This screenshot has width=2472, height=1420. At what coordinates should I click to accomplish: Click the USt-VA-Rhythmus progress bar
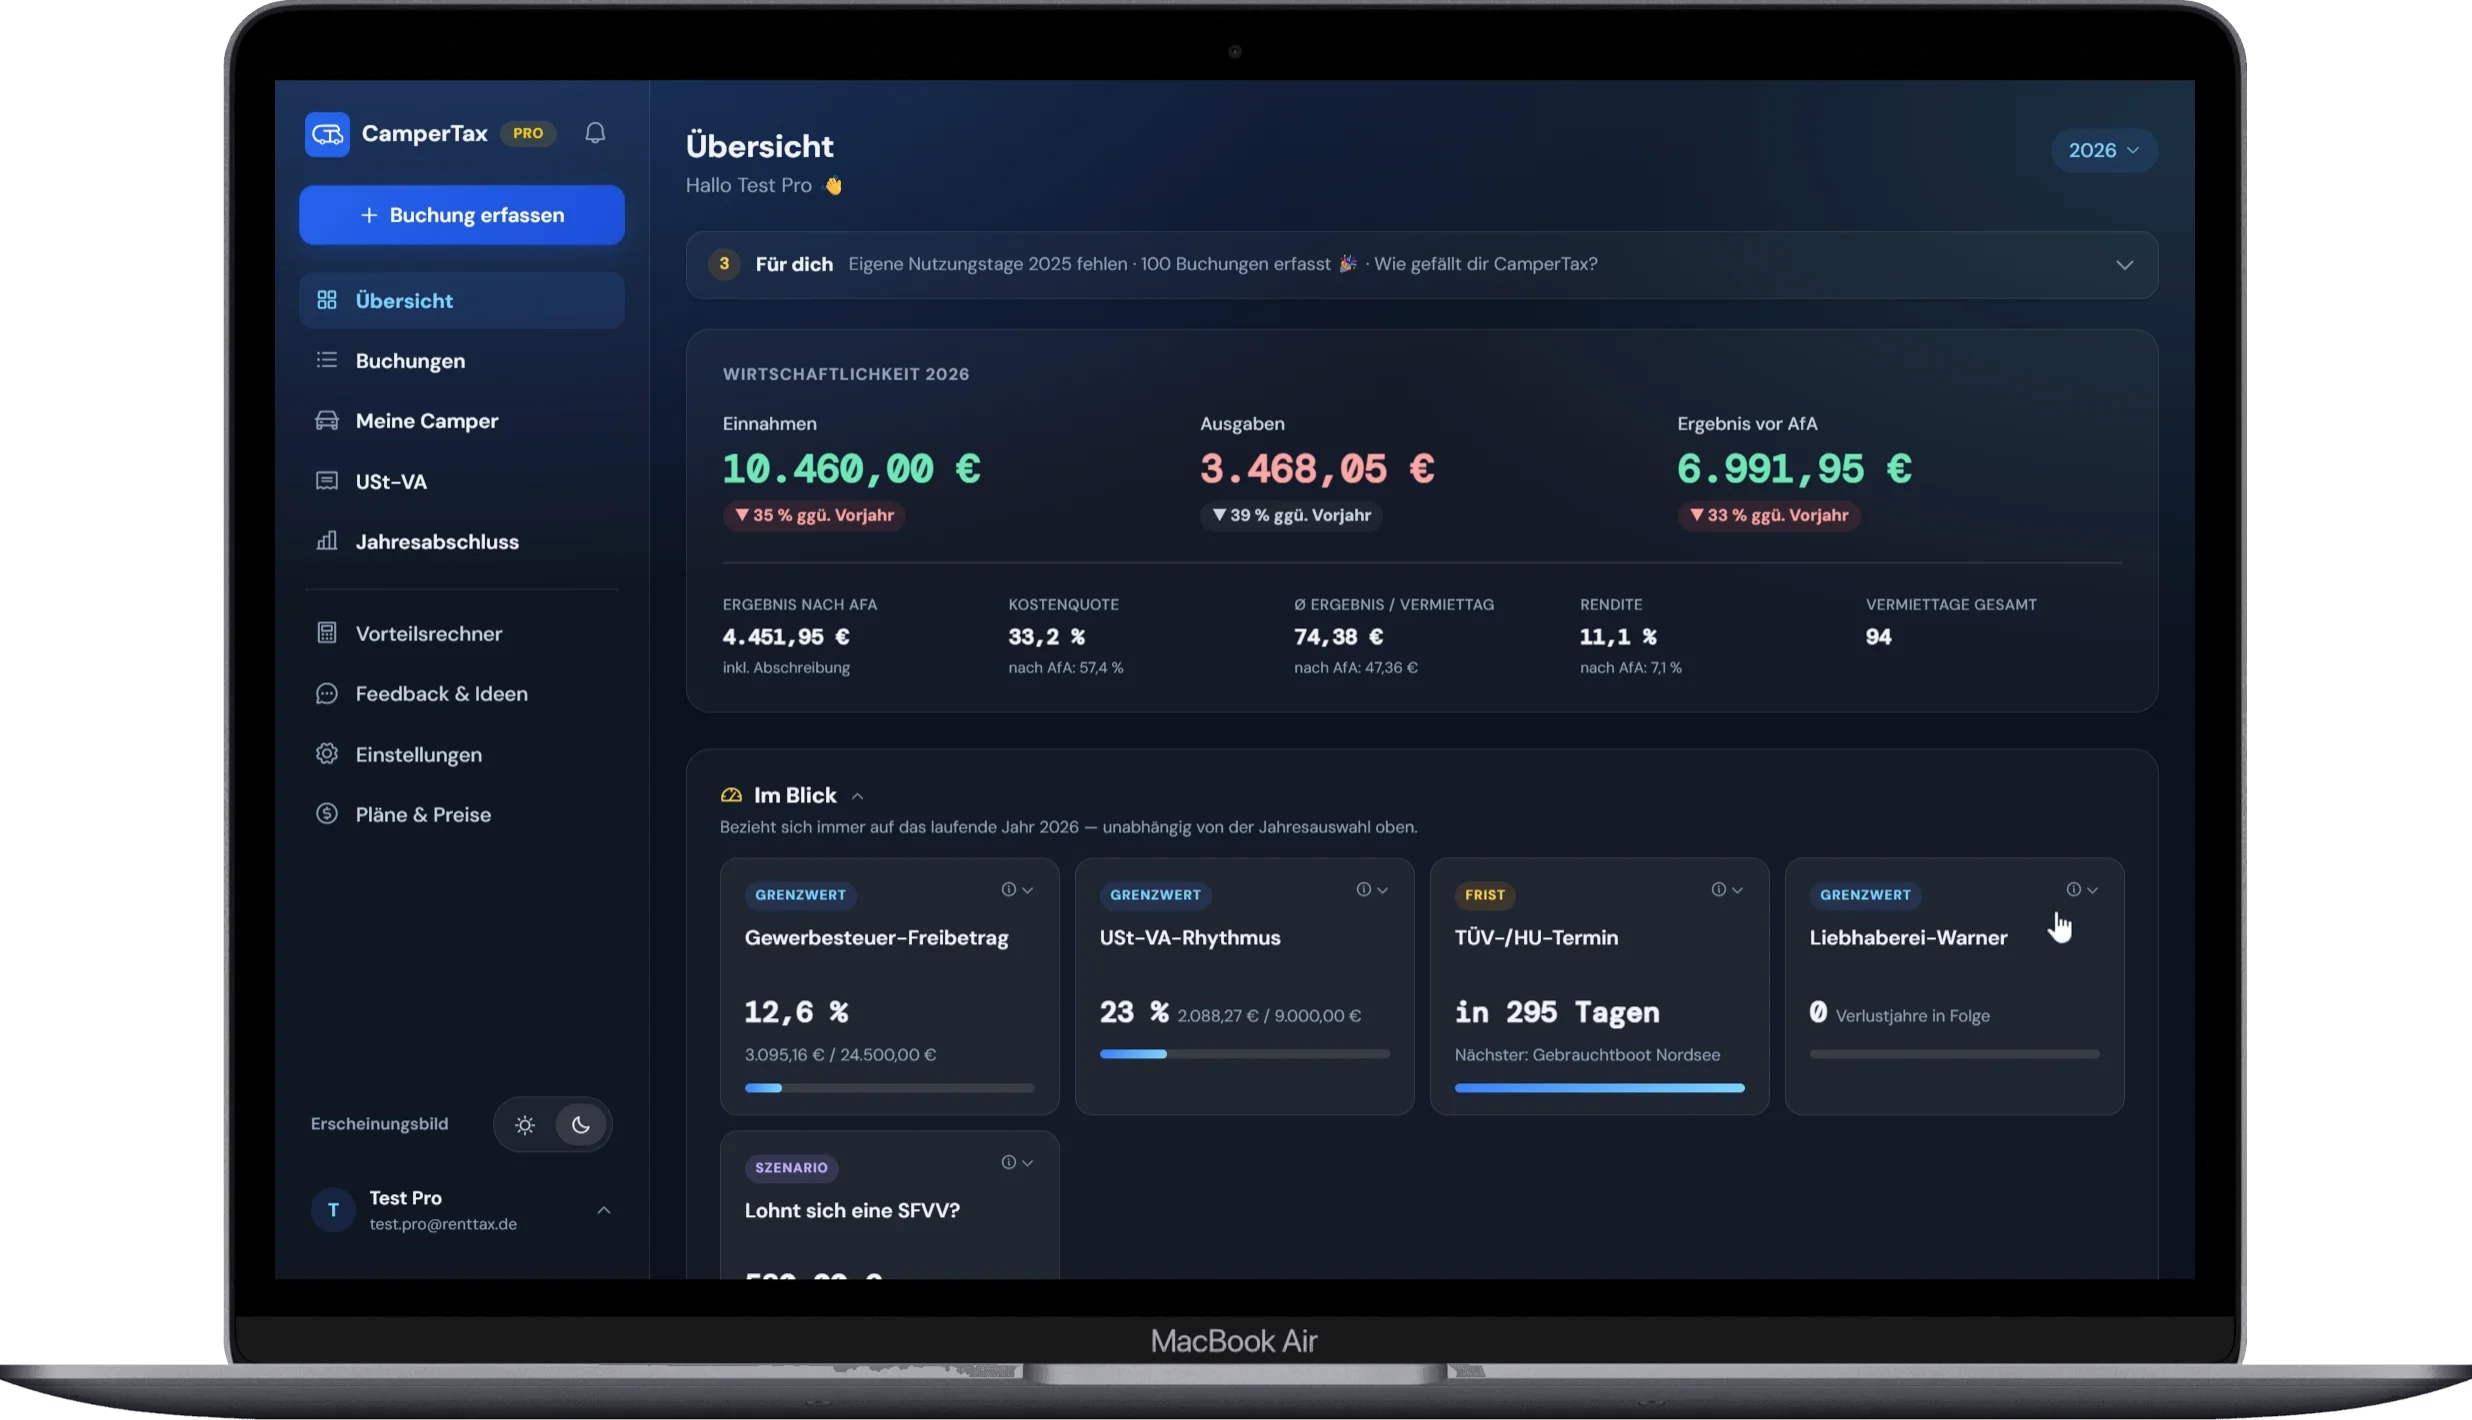click(1245, 1054)
